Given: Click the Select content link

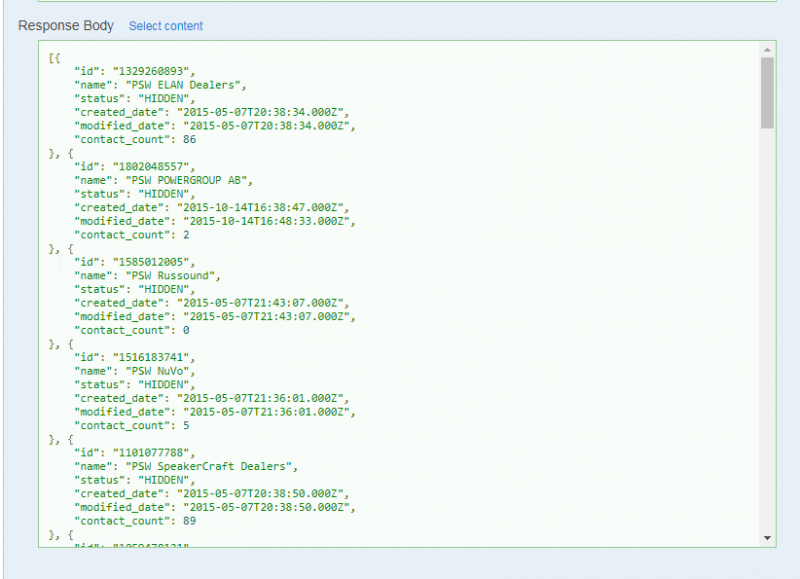Looking at the screenshot, I should (x=166, y=26).
